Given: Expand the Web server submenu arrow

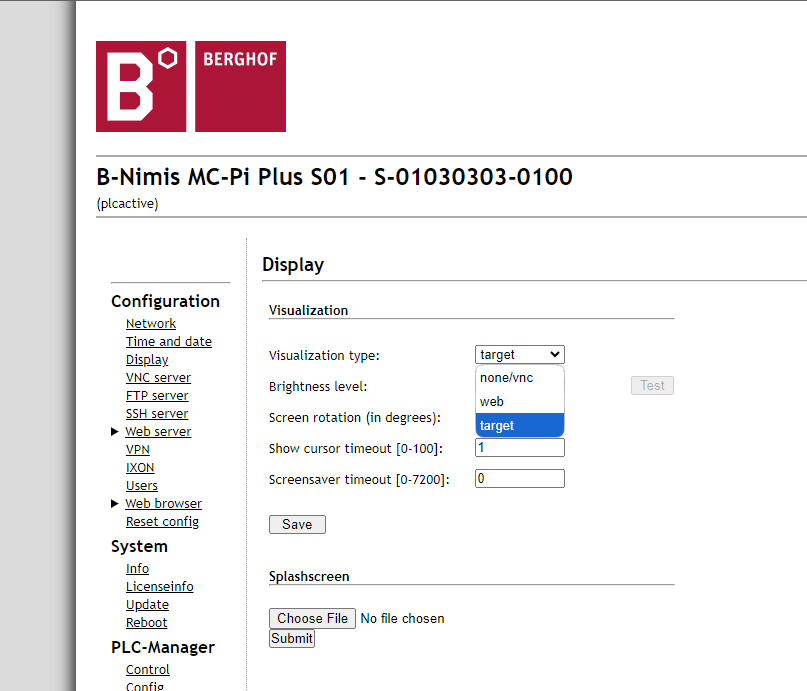Looking at the screenshot, I should pos(115,432).
